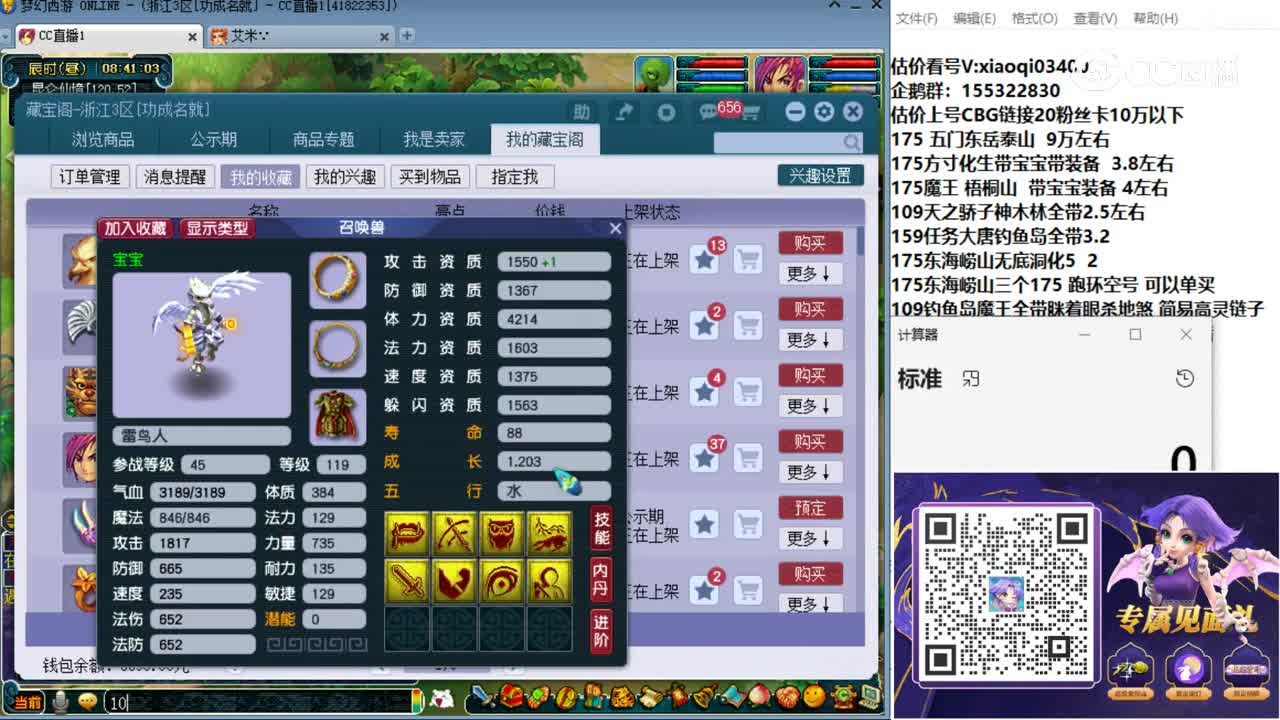This screenshot has height=720, width=1280.
Task: Open 格式(O) menu in notepad
Action: (x=1034, y=18)
